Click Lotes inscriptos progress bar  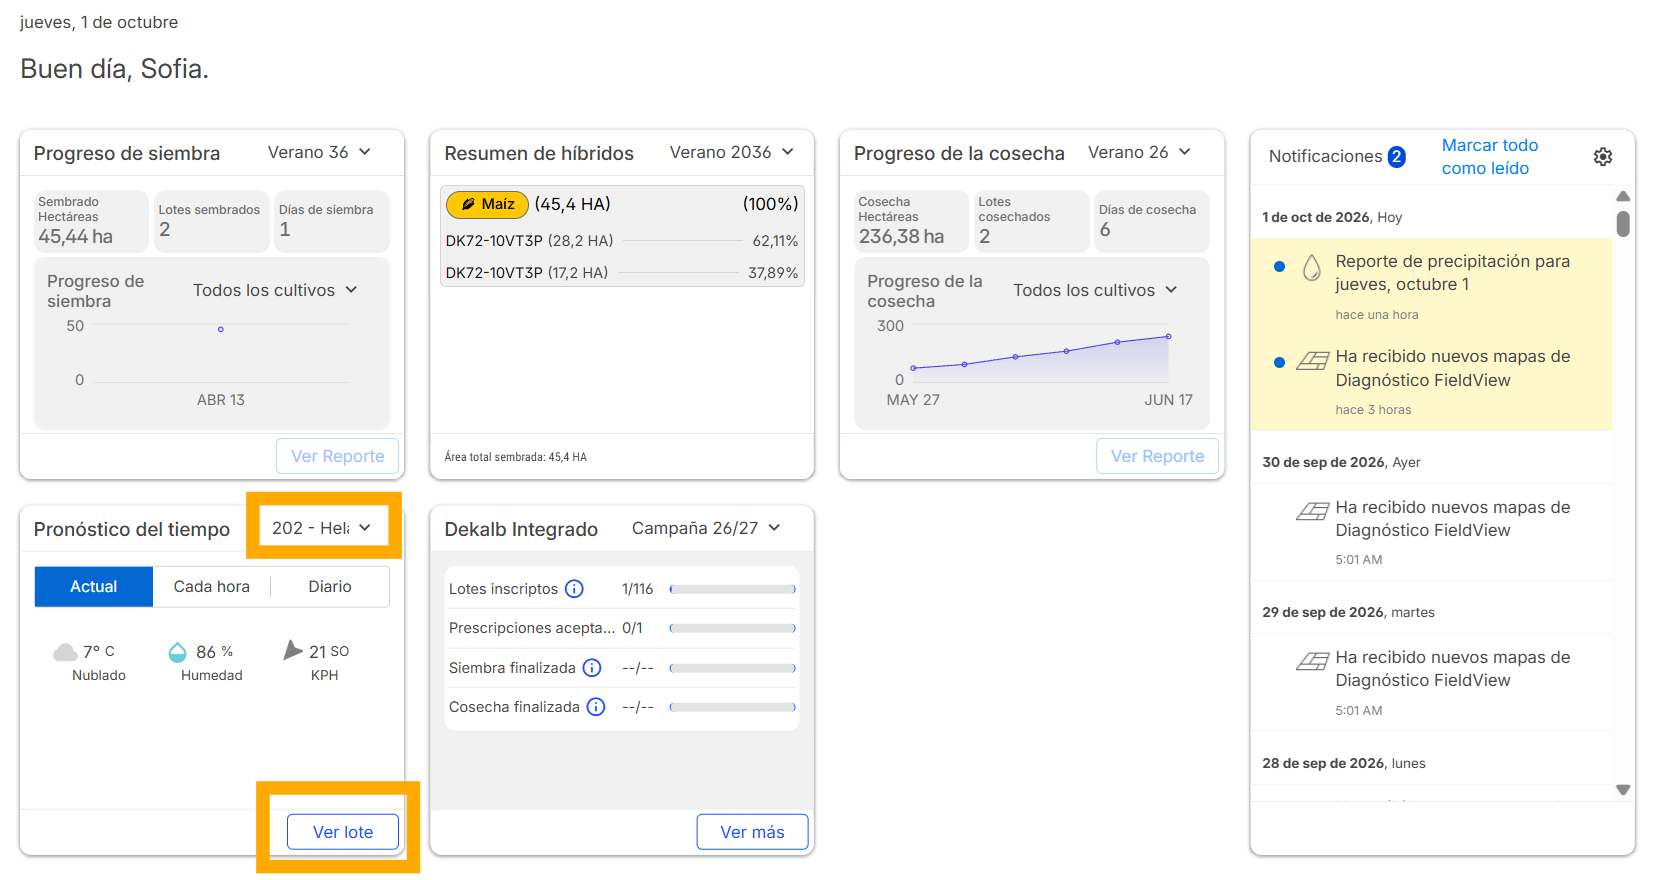click(733, 590)
